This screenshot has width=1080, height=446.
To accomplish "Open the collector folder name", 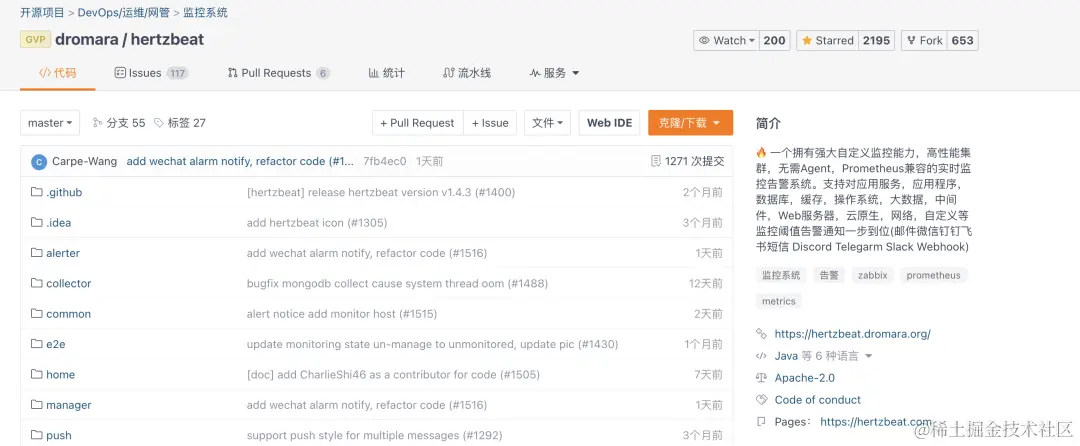I will tap(68, 283).
